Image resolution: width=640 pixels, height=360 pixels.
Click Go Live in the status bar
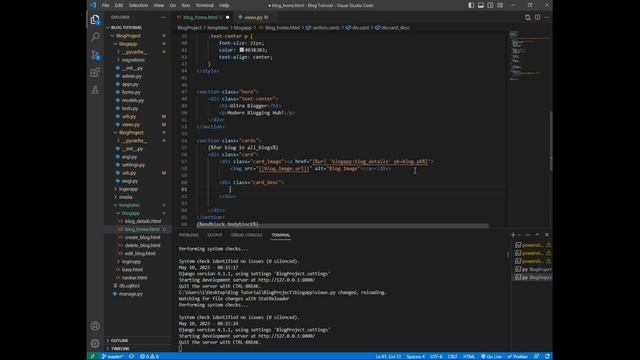pyautogui.click(x=491, y=356)
